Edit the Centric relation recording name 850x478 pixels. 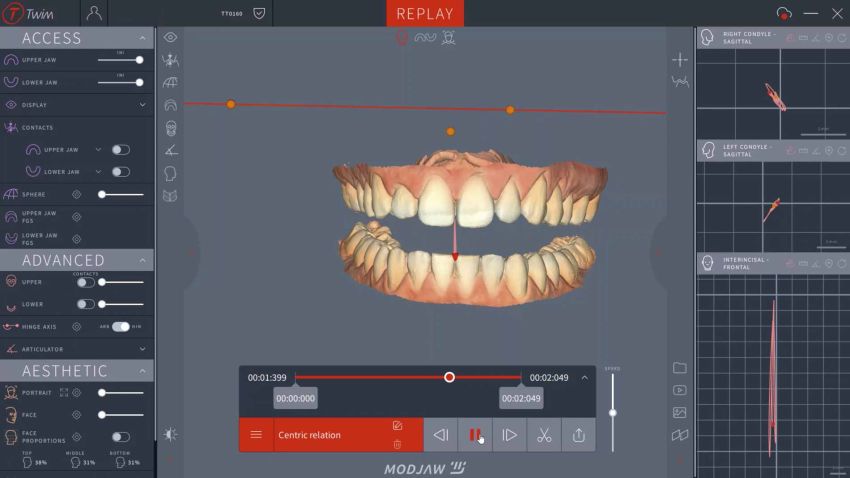click(x=397, y=426)
